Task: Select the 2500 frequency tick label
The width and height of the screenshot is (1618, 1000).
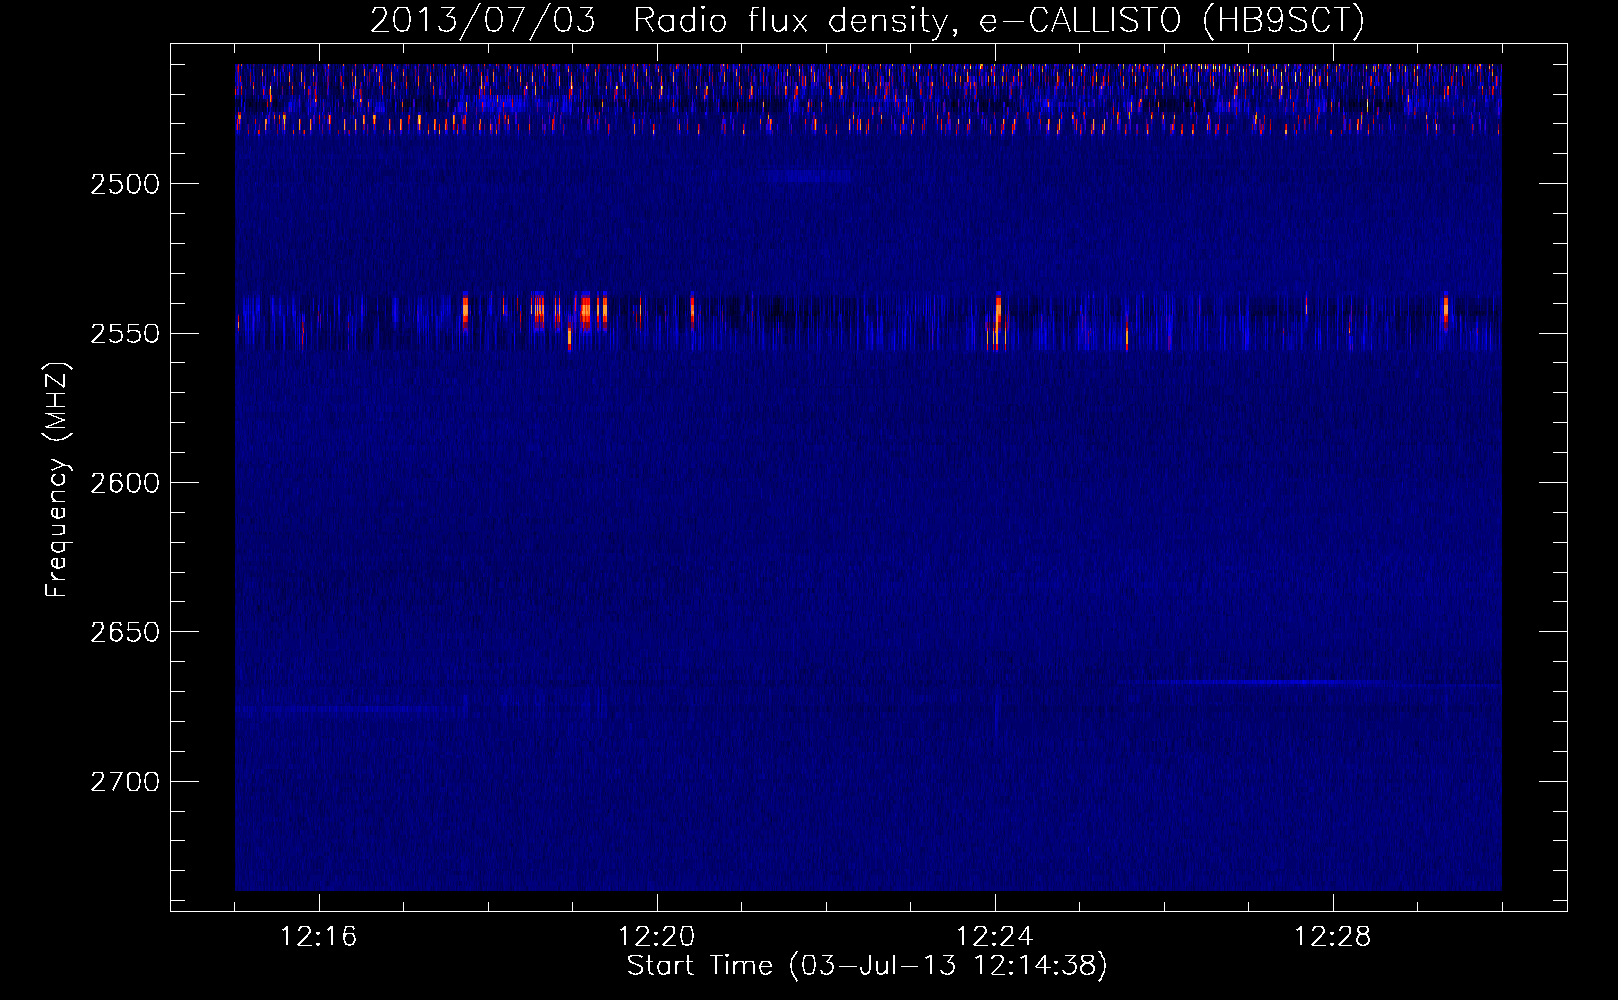Action: click(x=124, y=184)
